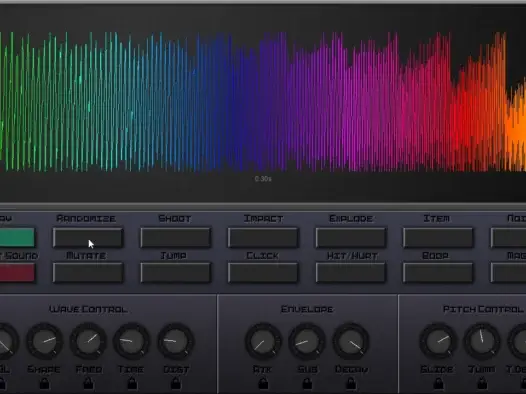Click the Mutate button
This screenshot has height=394, width=526.
pos(88,272)
